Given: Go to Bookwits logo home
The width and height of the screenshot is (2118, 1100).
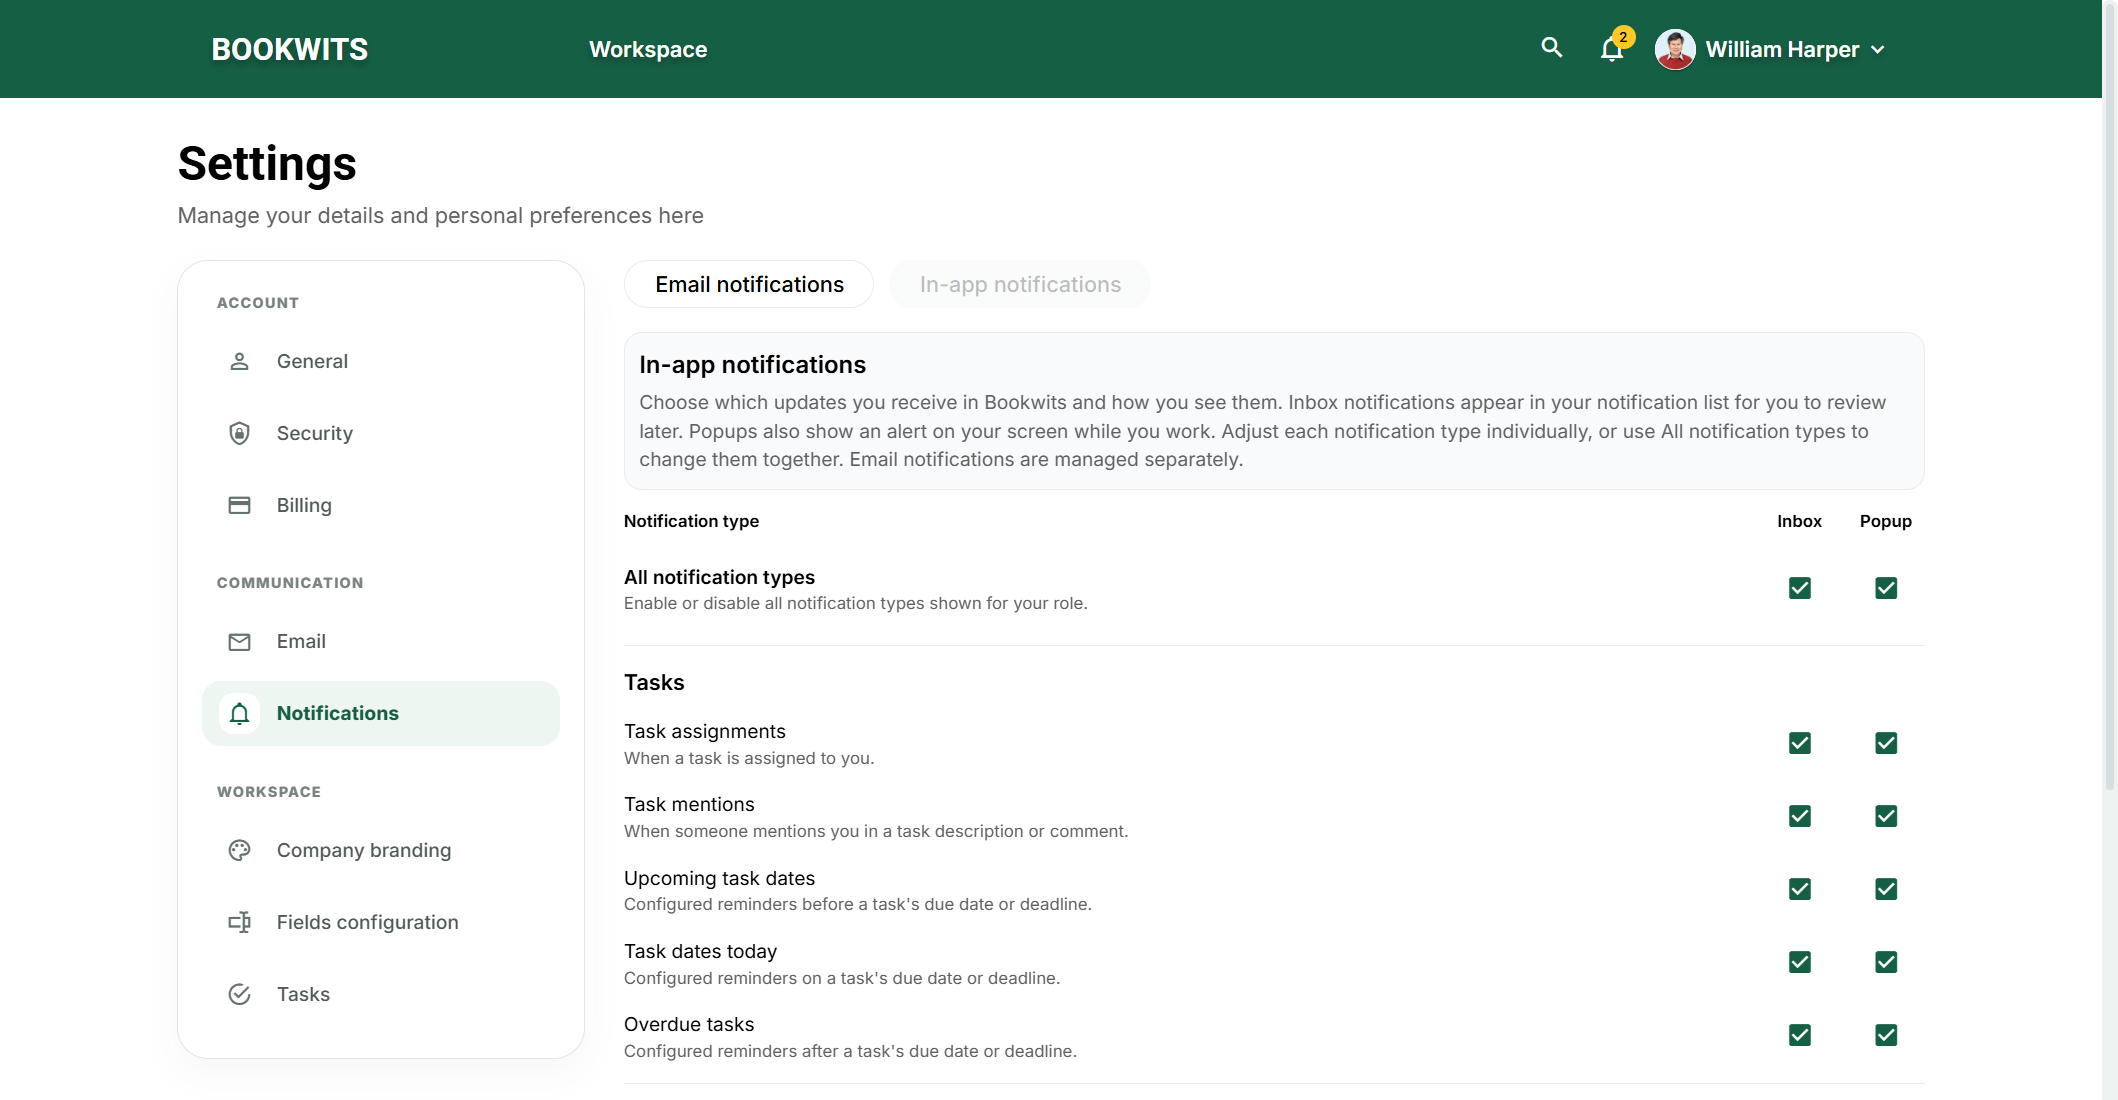Looking at the screenshot, I should click(290, 49).
